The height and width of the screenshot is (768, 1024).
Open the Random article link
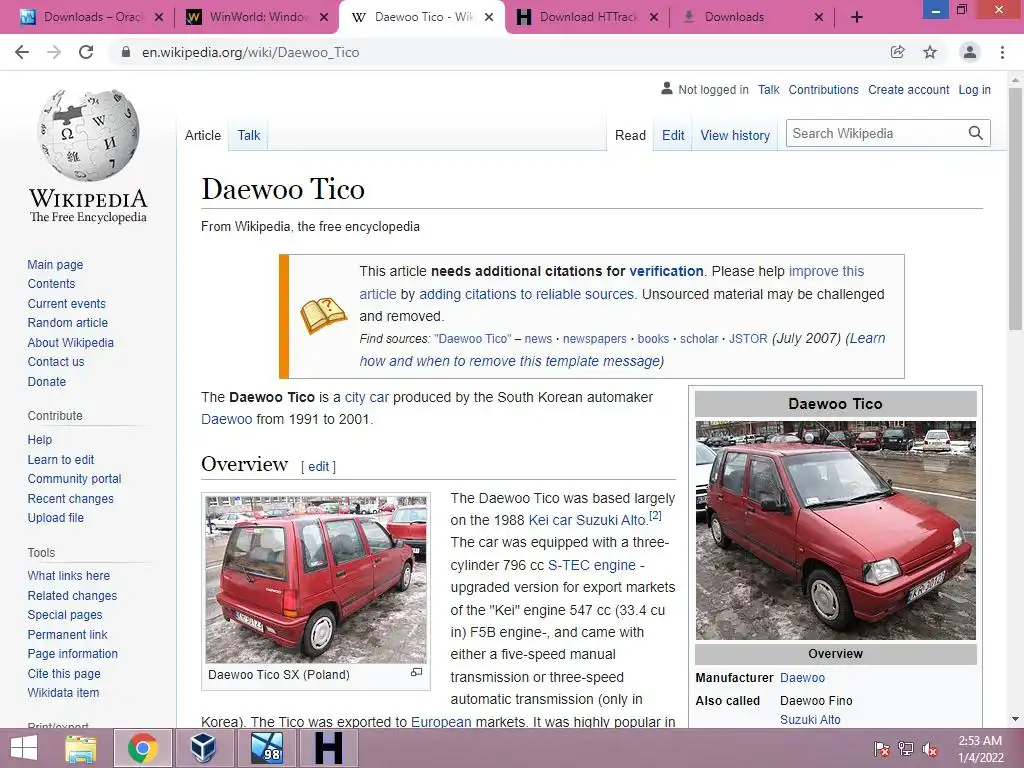[67, 323]
